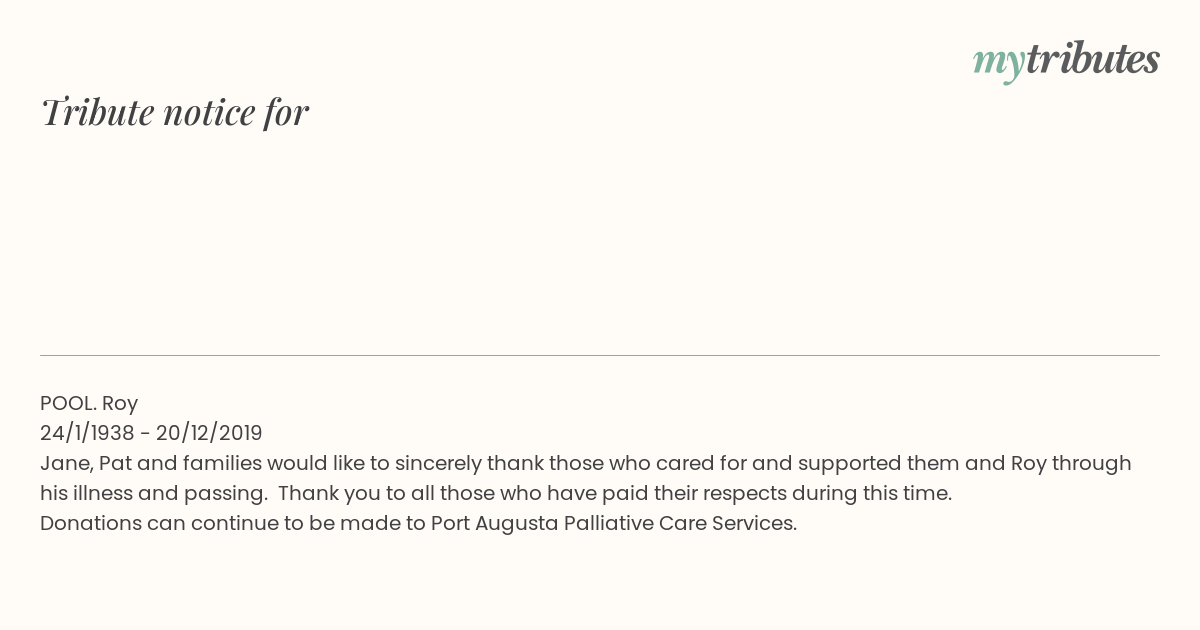Click the sentence starting 'Thank you to all'

(615, 493)
